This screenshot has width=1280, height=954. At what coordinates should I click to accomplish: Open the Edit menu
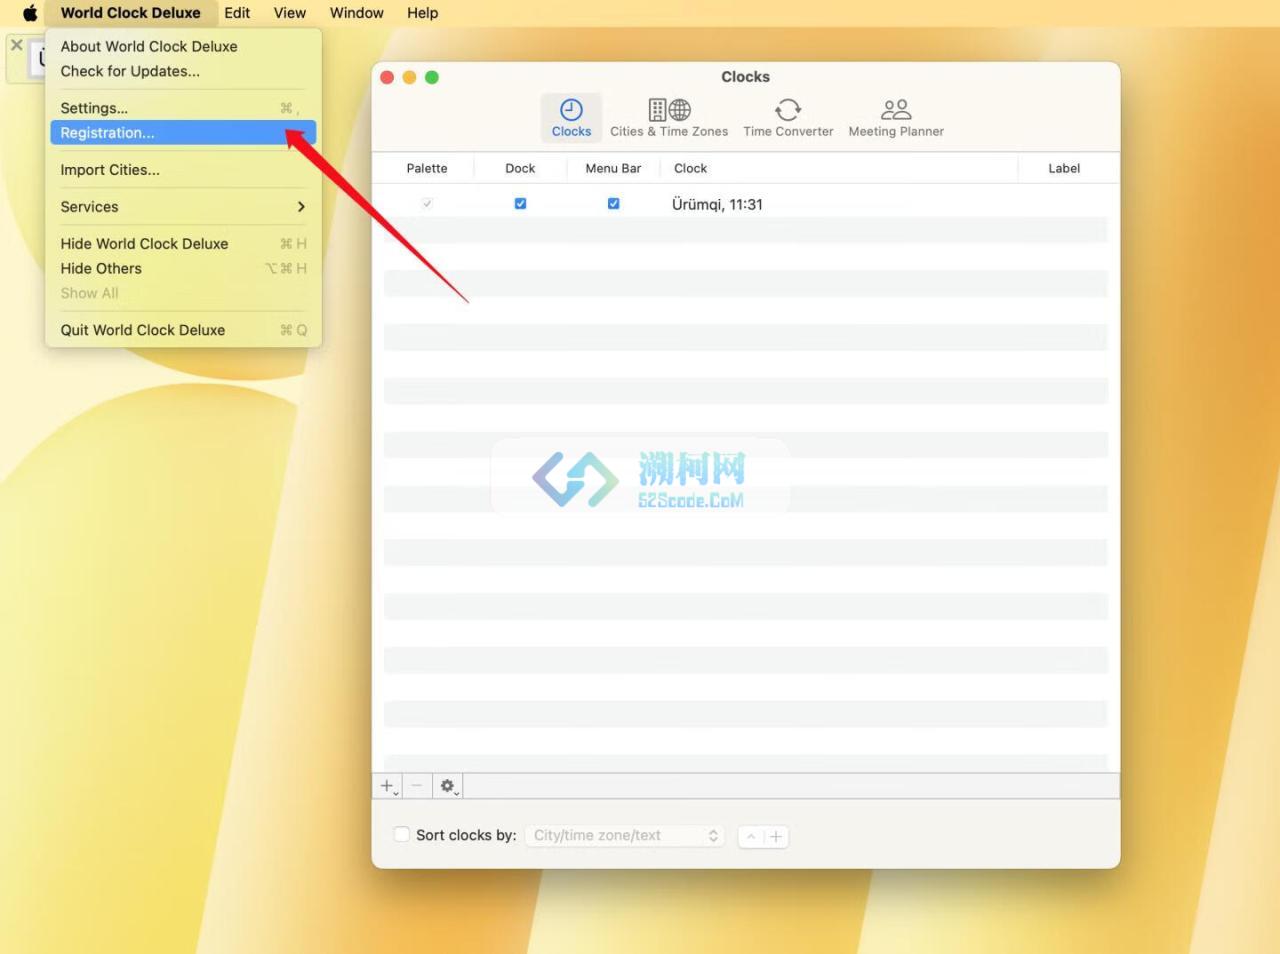click(237, 13)
